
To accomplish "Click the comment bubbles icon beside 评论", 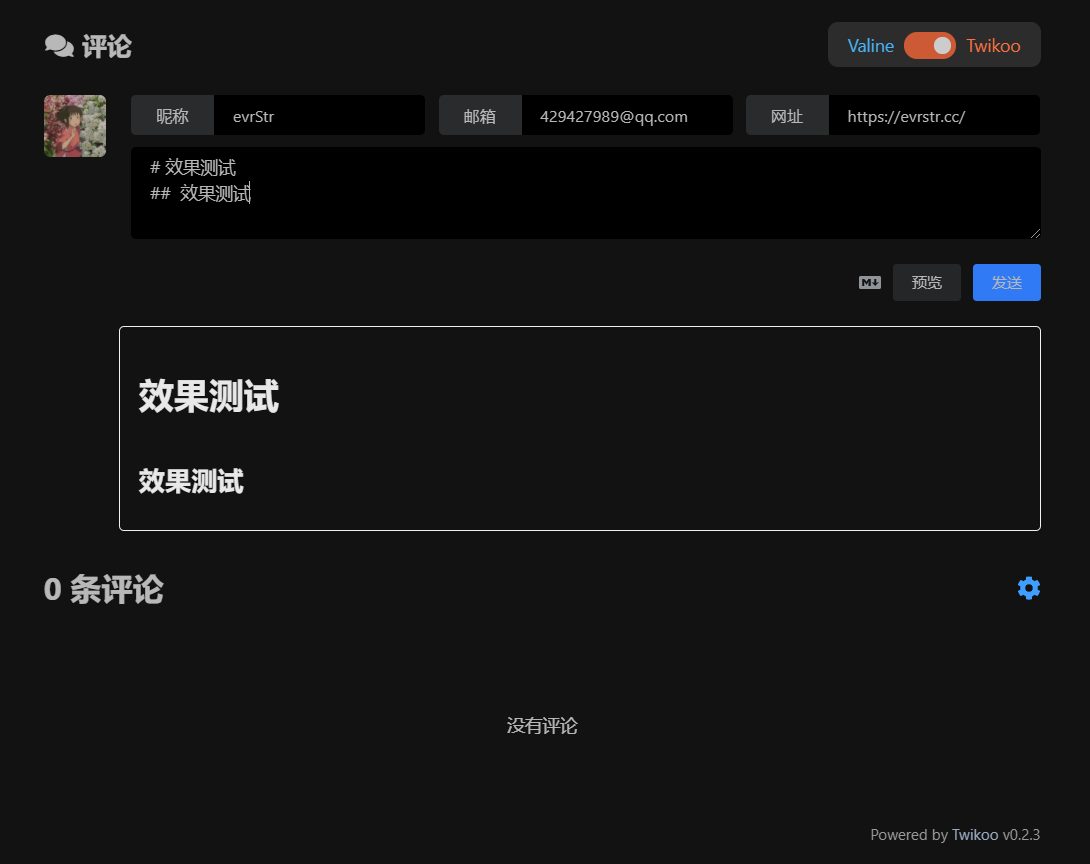I will click(x=59, y=46).
